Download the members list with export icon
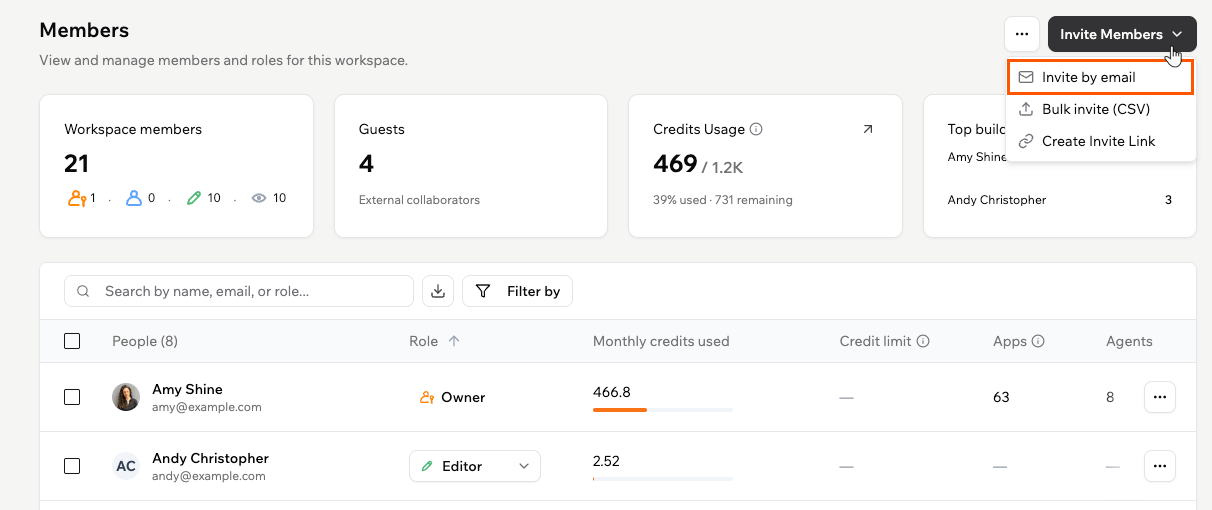 click(438, 291)
